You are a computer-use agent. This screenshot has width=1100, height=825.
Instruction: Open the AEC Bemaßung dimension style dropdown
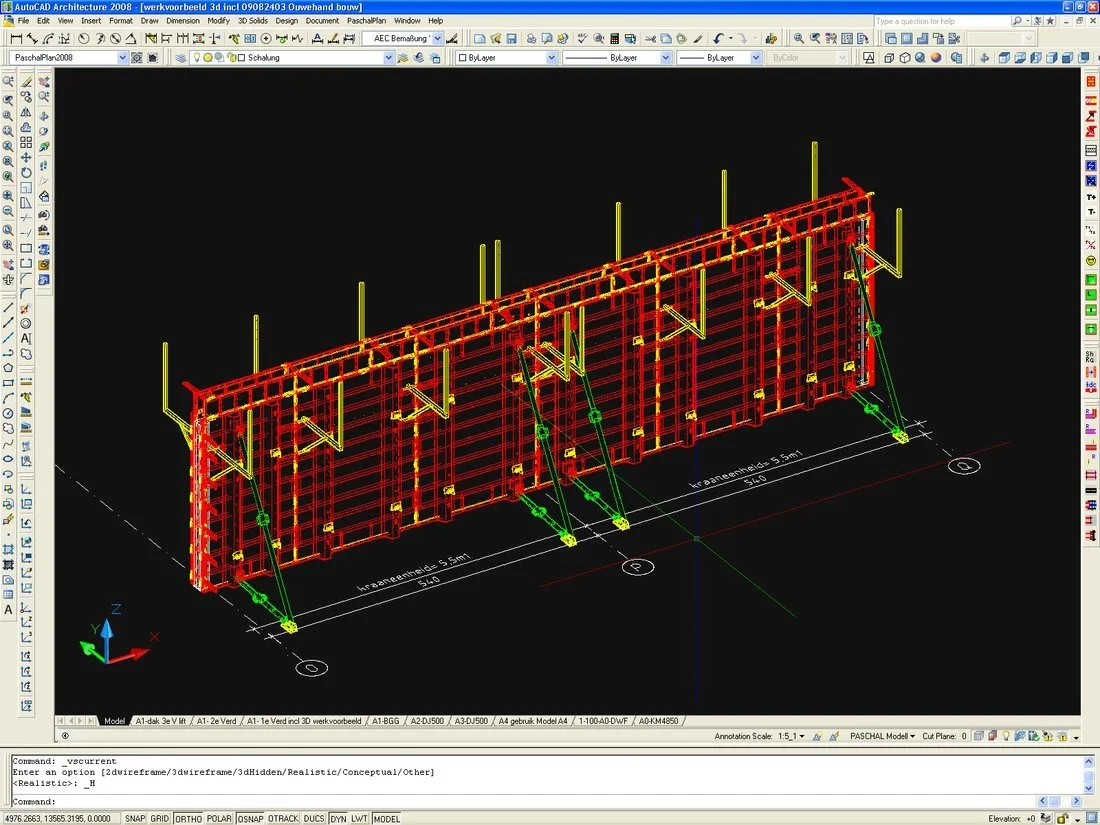tap(438, 39)
